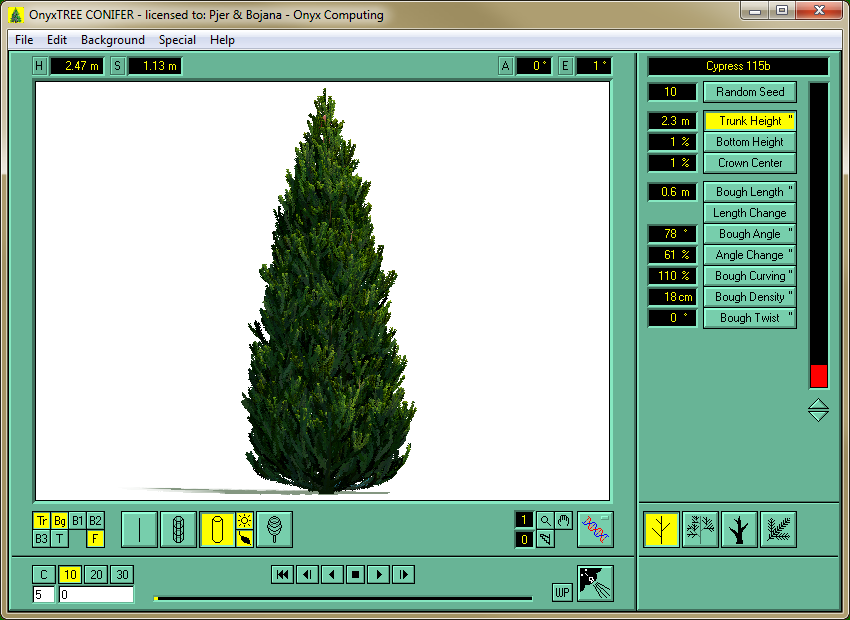Open the Special menu

(177, 40)
